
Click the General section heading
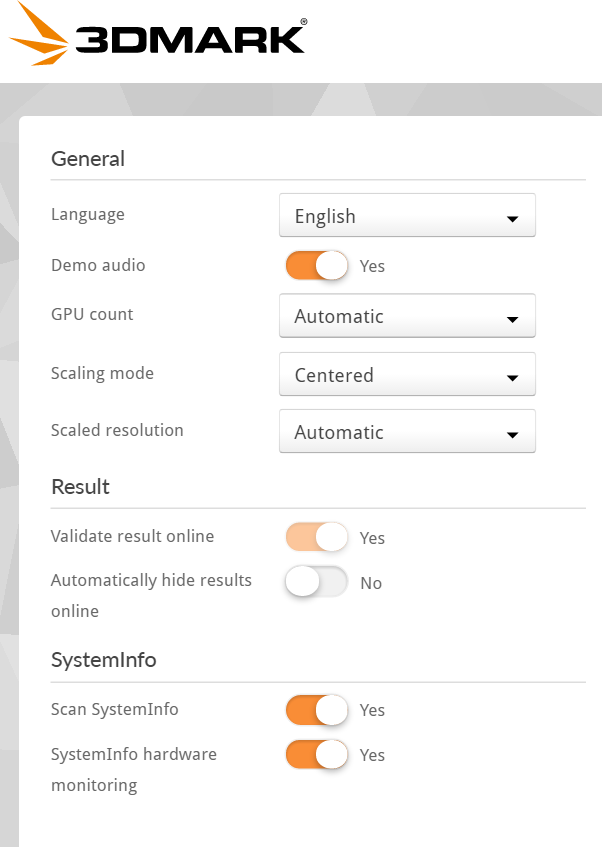click(88, 158)
